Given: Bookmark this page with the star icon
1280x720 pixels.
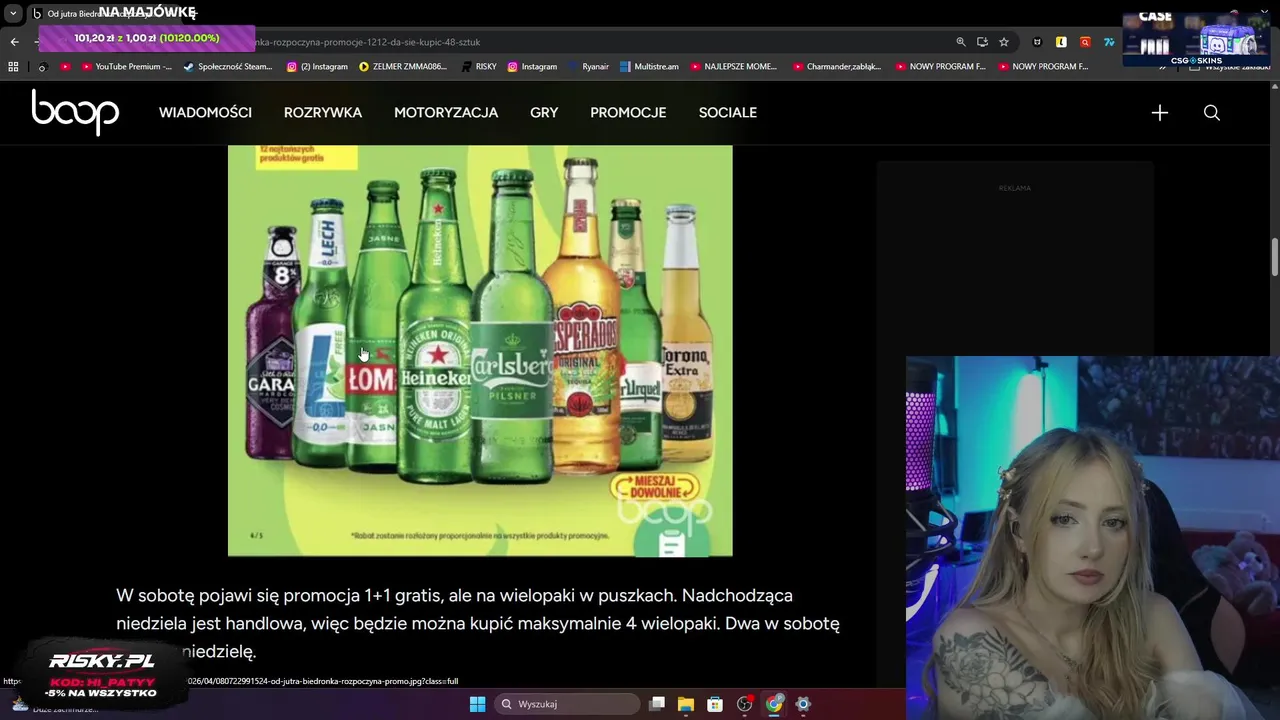Looking at the screenshot, I should pos(1004,42).
